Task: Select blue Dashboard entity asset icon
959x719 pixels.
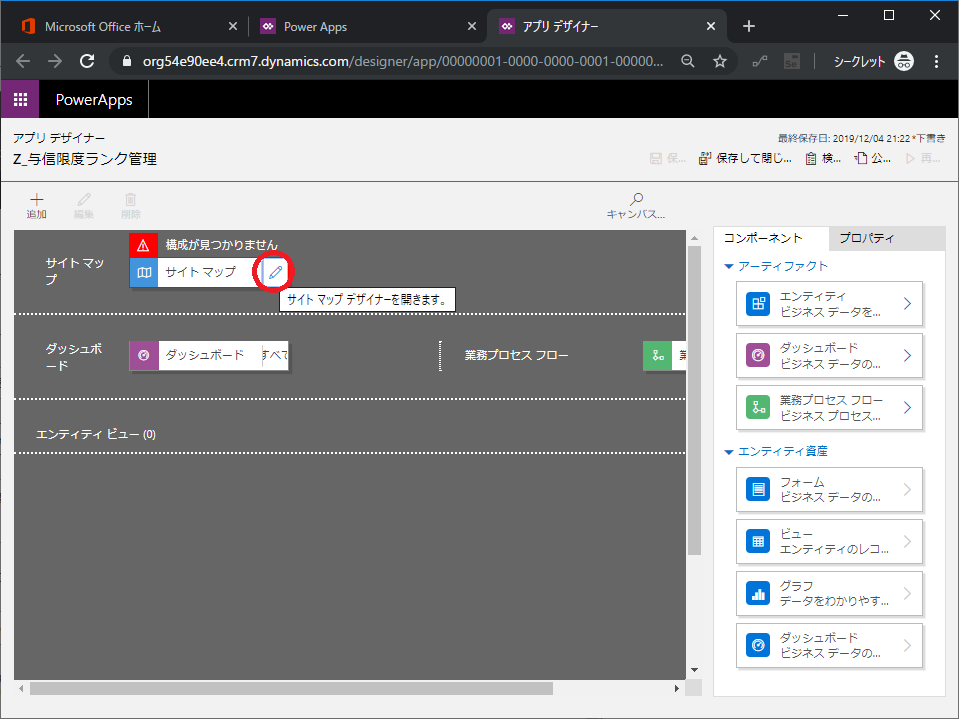Action: 758,645
